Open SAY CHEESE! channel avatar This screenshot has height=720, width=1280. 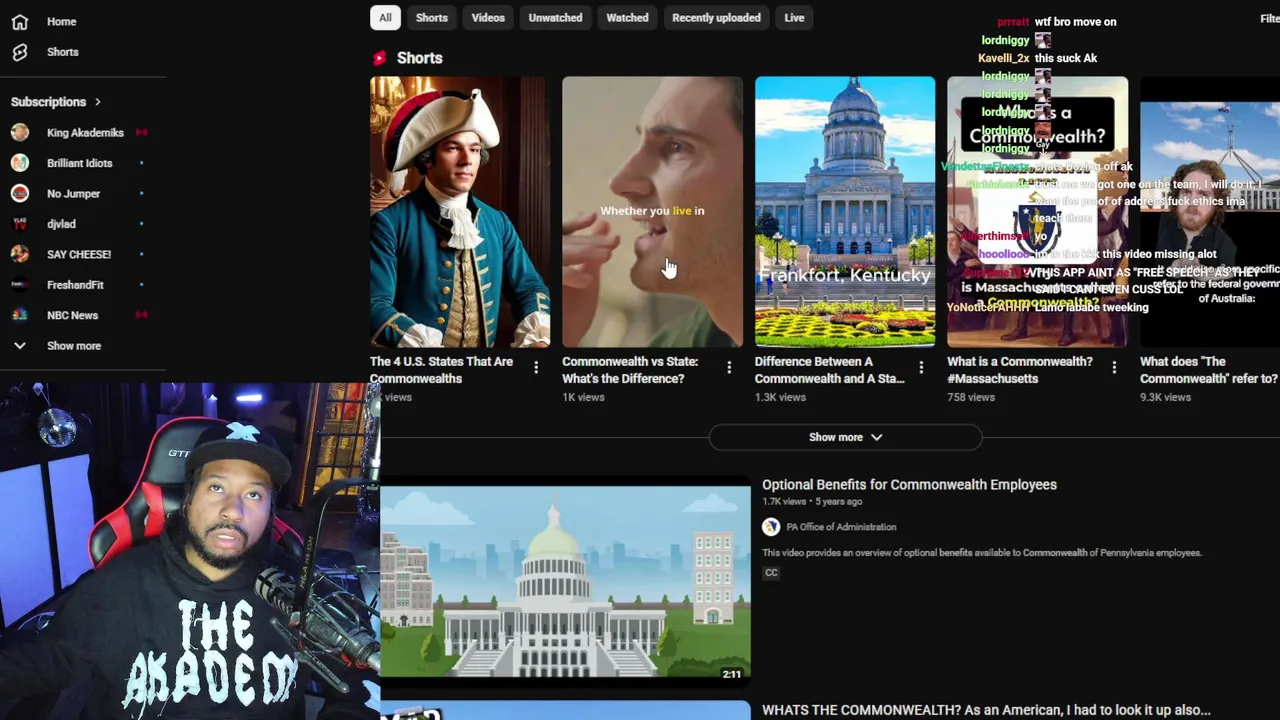(20, 254)
